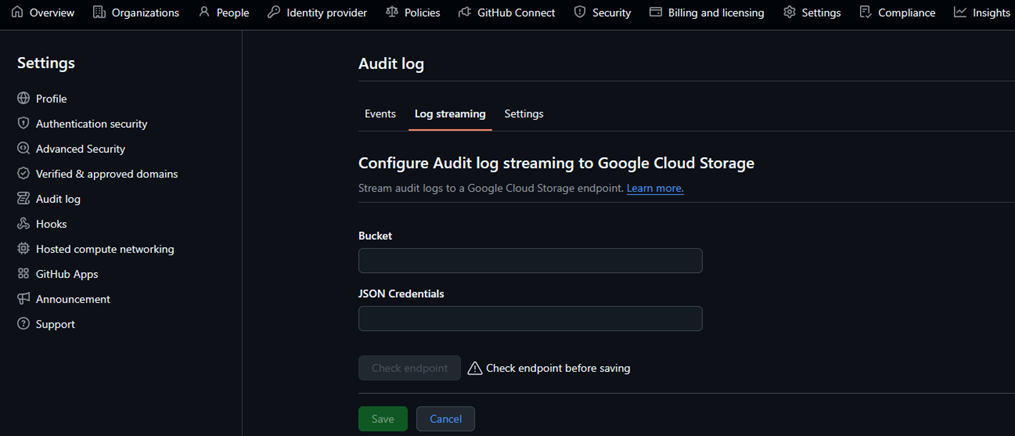Open Hooks in the sidebar
Image resolution: width=1015 pixels, height=436 pixels.
[51, 224]
